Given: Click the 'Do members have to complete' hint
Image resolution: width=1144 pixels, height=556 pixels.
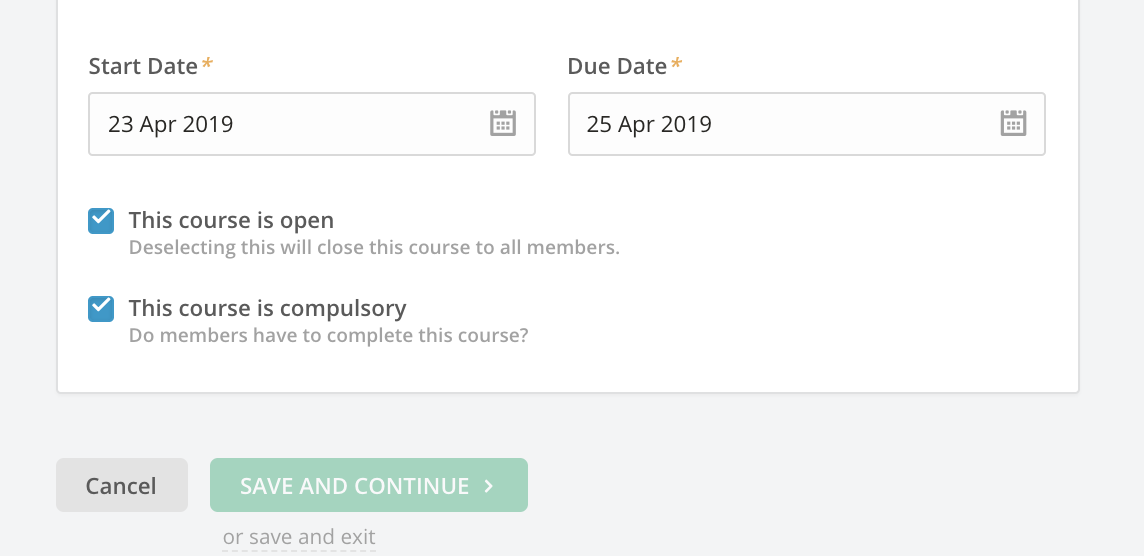Looking at the screenshot, I should click(328, 335).
